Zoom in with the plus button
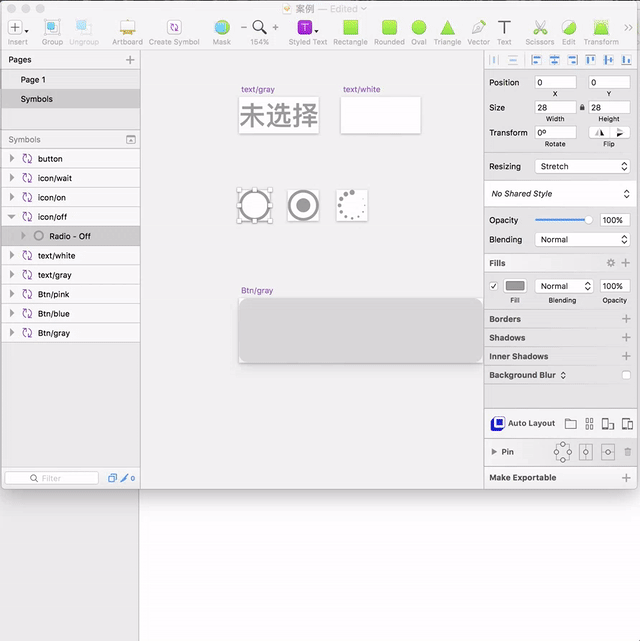The image size is (640, 641). 275,27
